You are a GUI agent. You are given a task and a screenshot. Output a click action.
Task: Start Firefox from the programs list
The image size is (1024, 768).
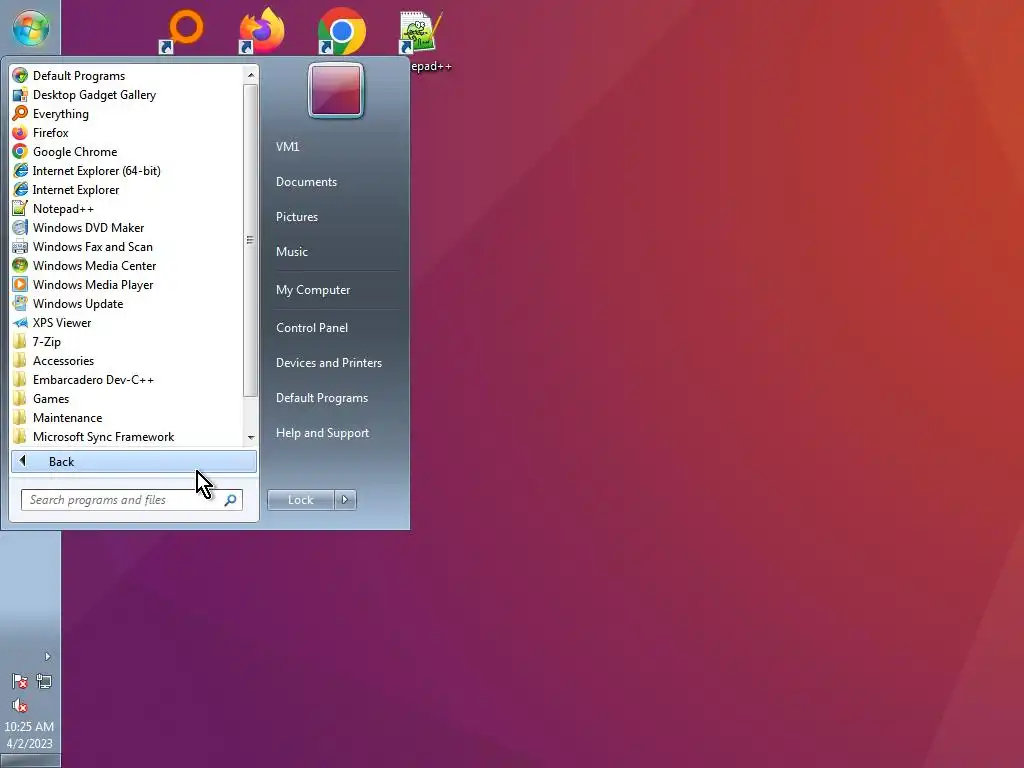20,133
